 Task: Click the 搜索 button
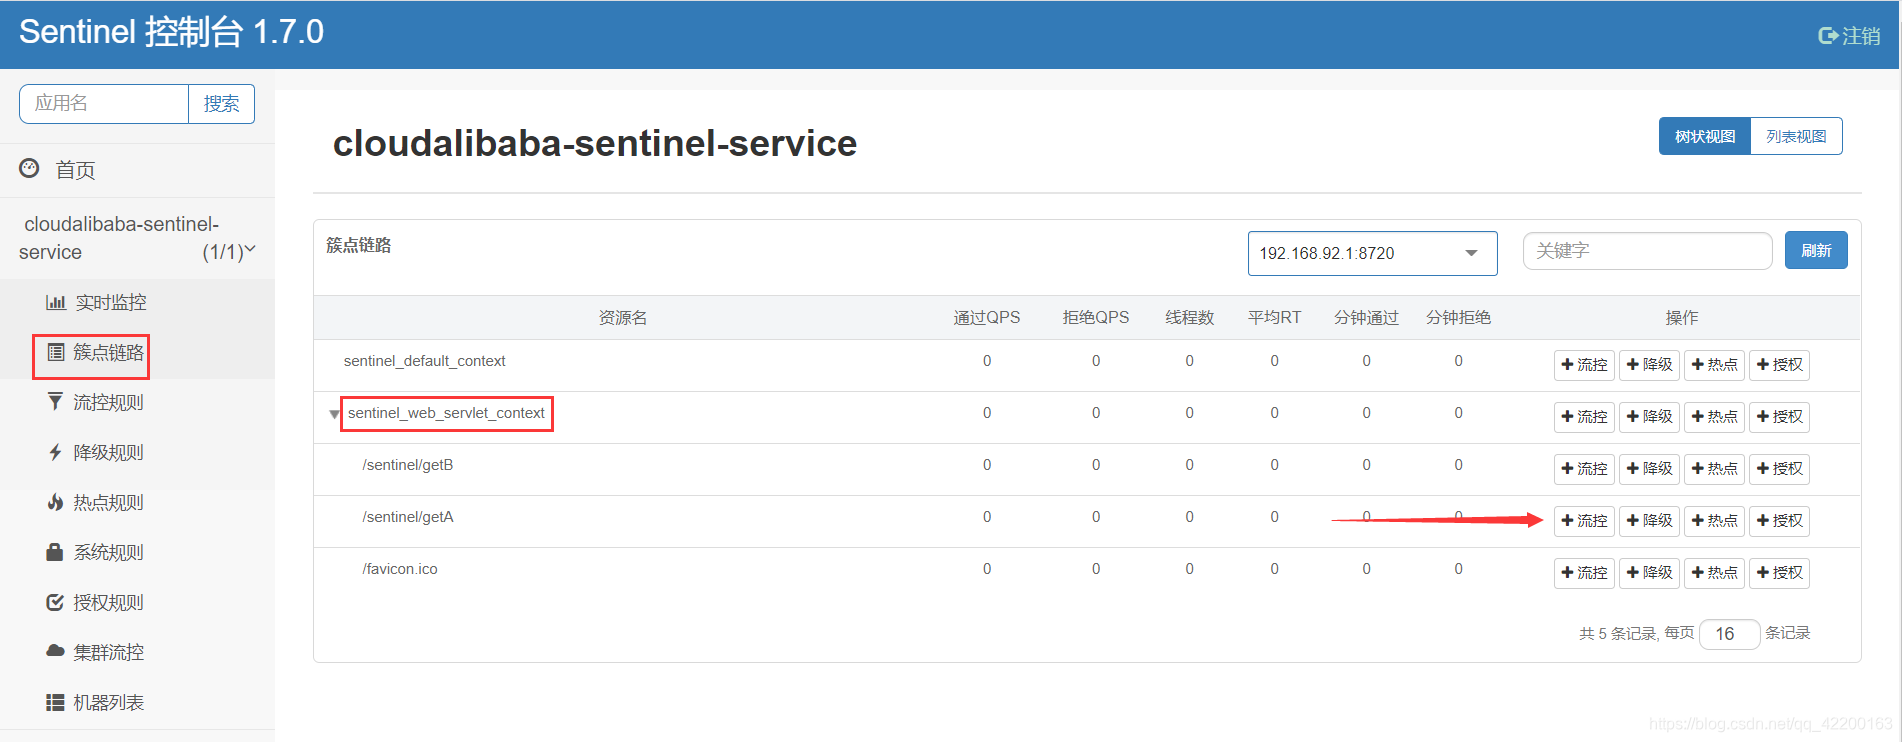pyautogui.click(x=221, y=104)
